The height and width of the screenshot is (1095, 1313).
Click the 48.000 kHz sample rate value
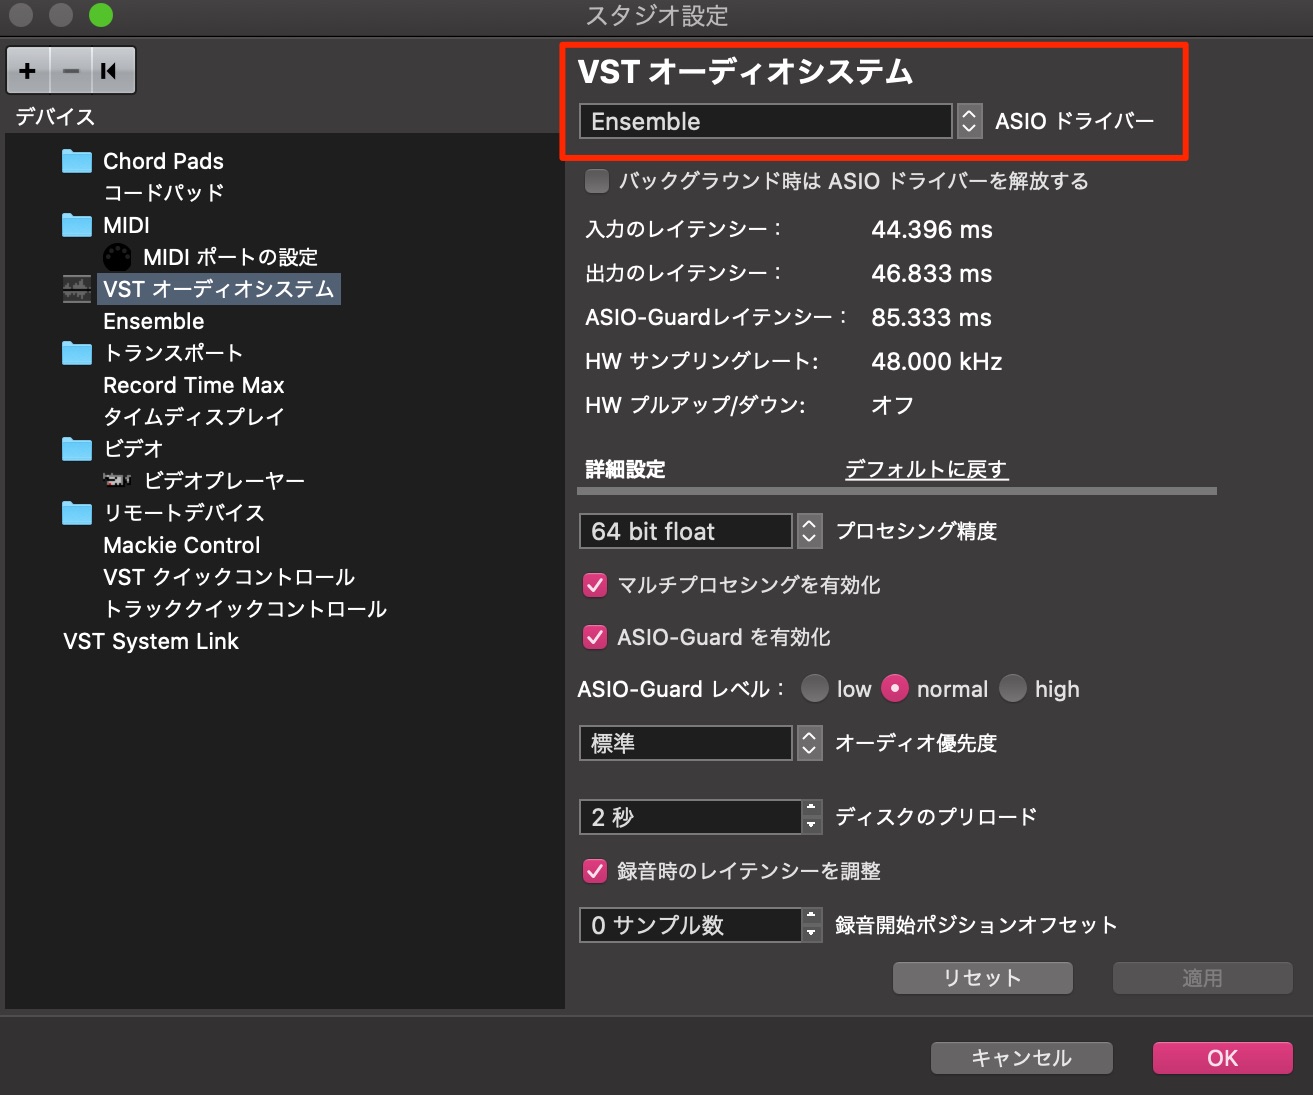click(x=937, y=362)
